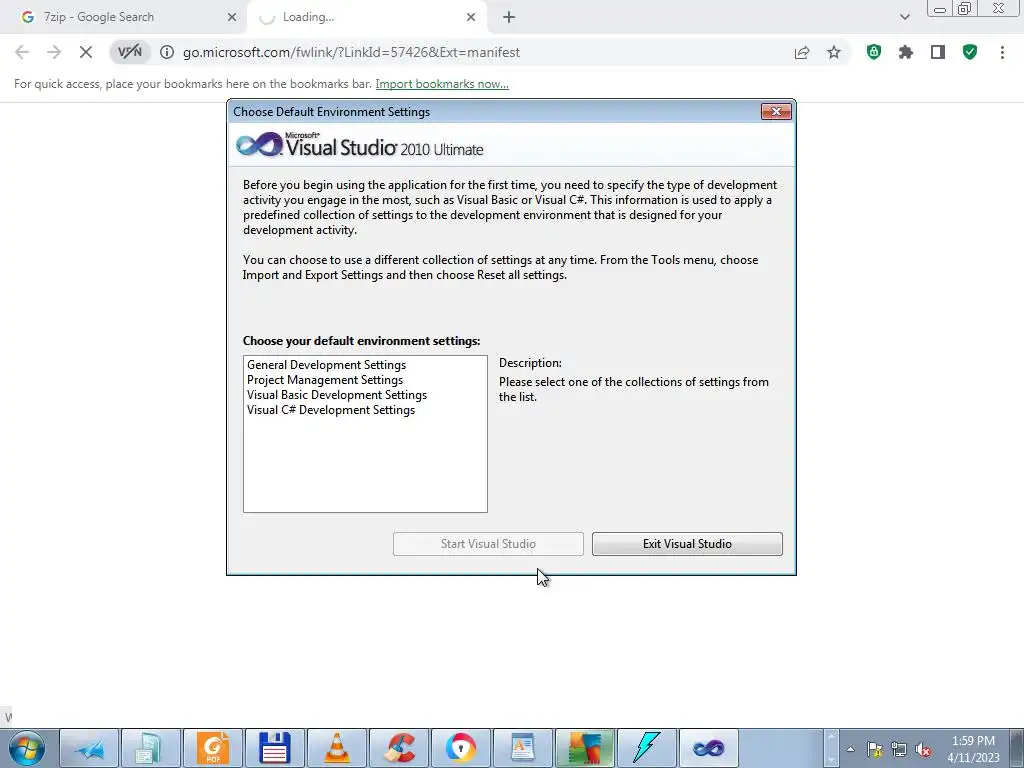Viewport: 1024px width, 768px height.
Task: Close the Loading... tab
Action: point(471,17)
